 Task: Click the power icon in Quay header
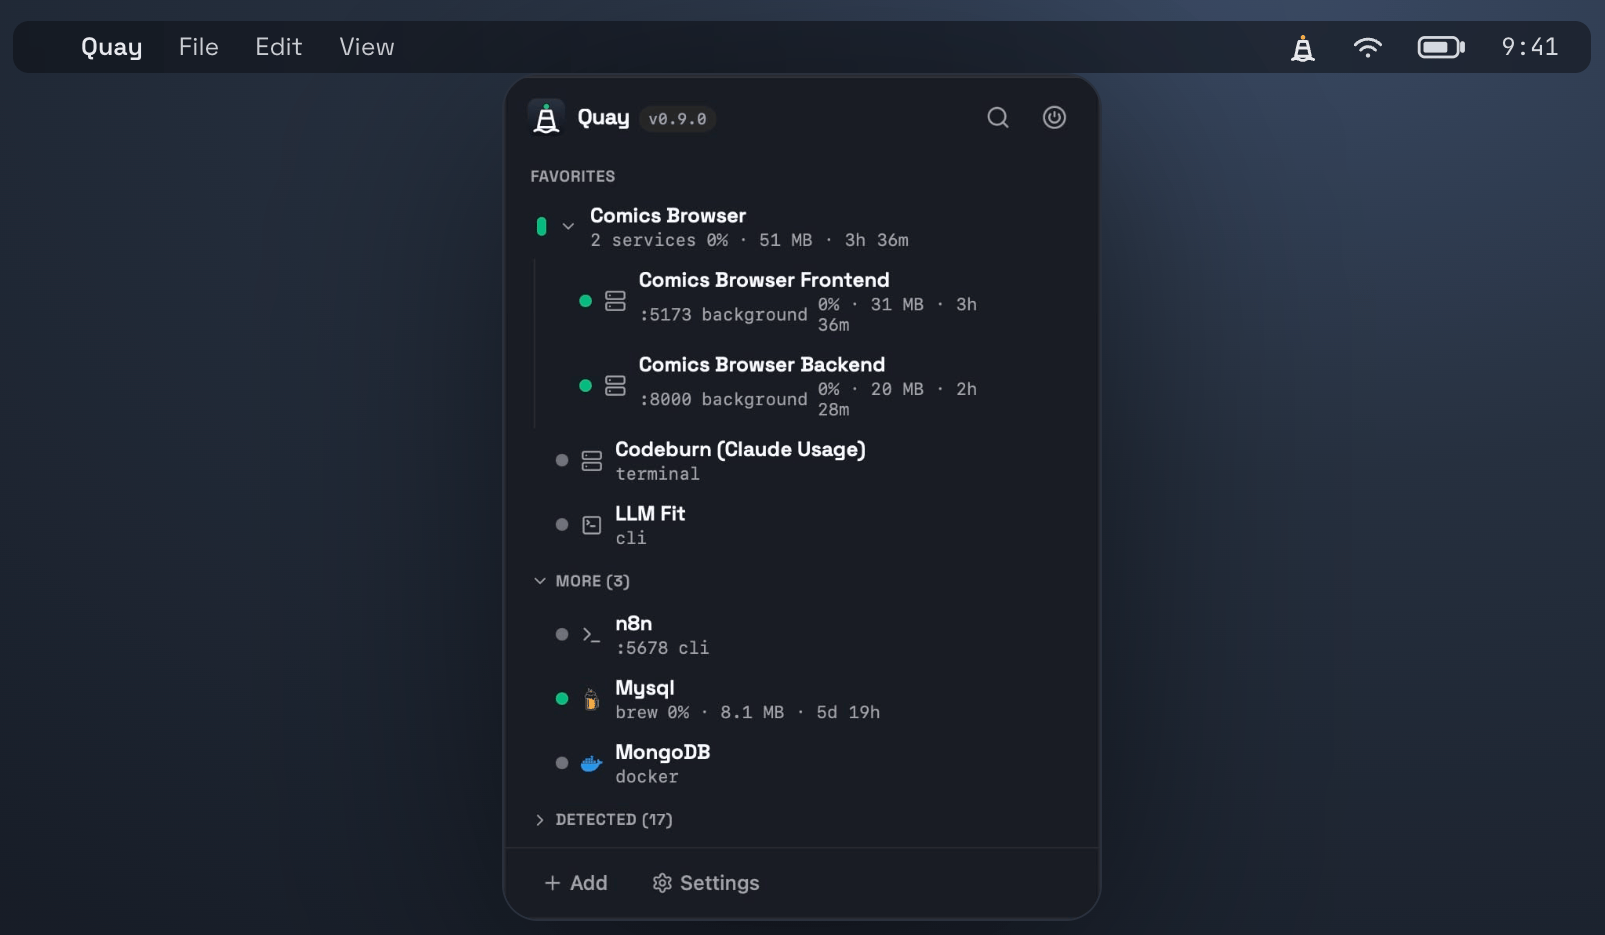[x=1054, y=117]
